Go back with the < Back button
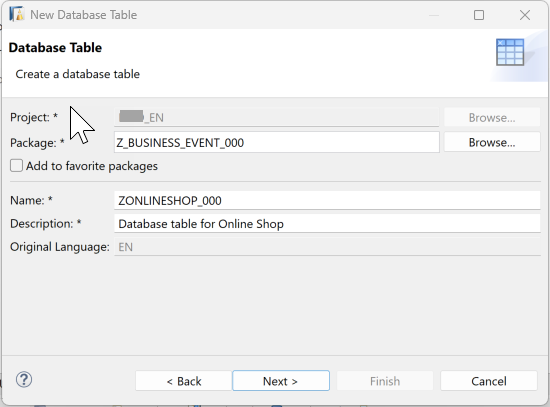This screenshot has width=550, height=407. (x=184, y=381)
